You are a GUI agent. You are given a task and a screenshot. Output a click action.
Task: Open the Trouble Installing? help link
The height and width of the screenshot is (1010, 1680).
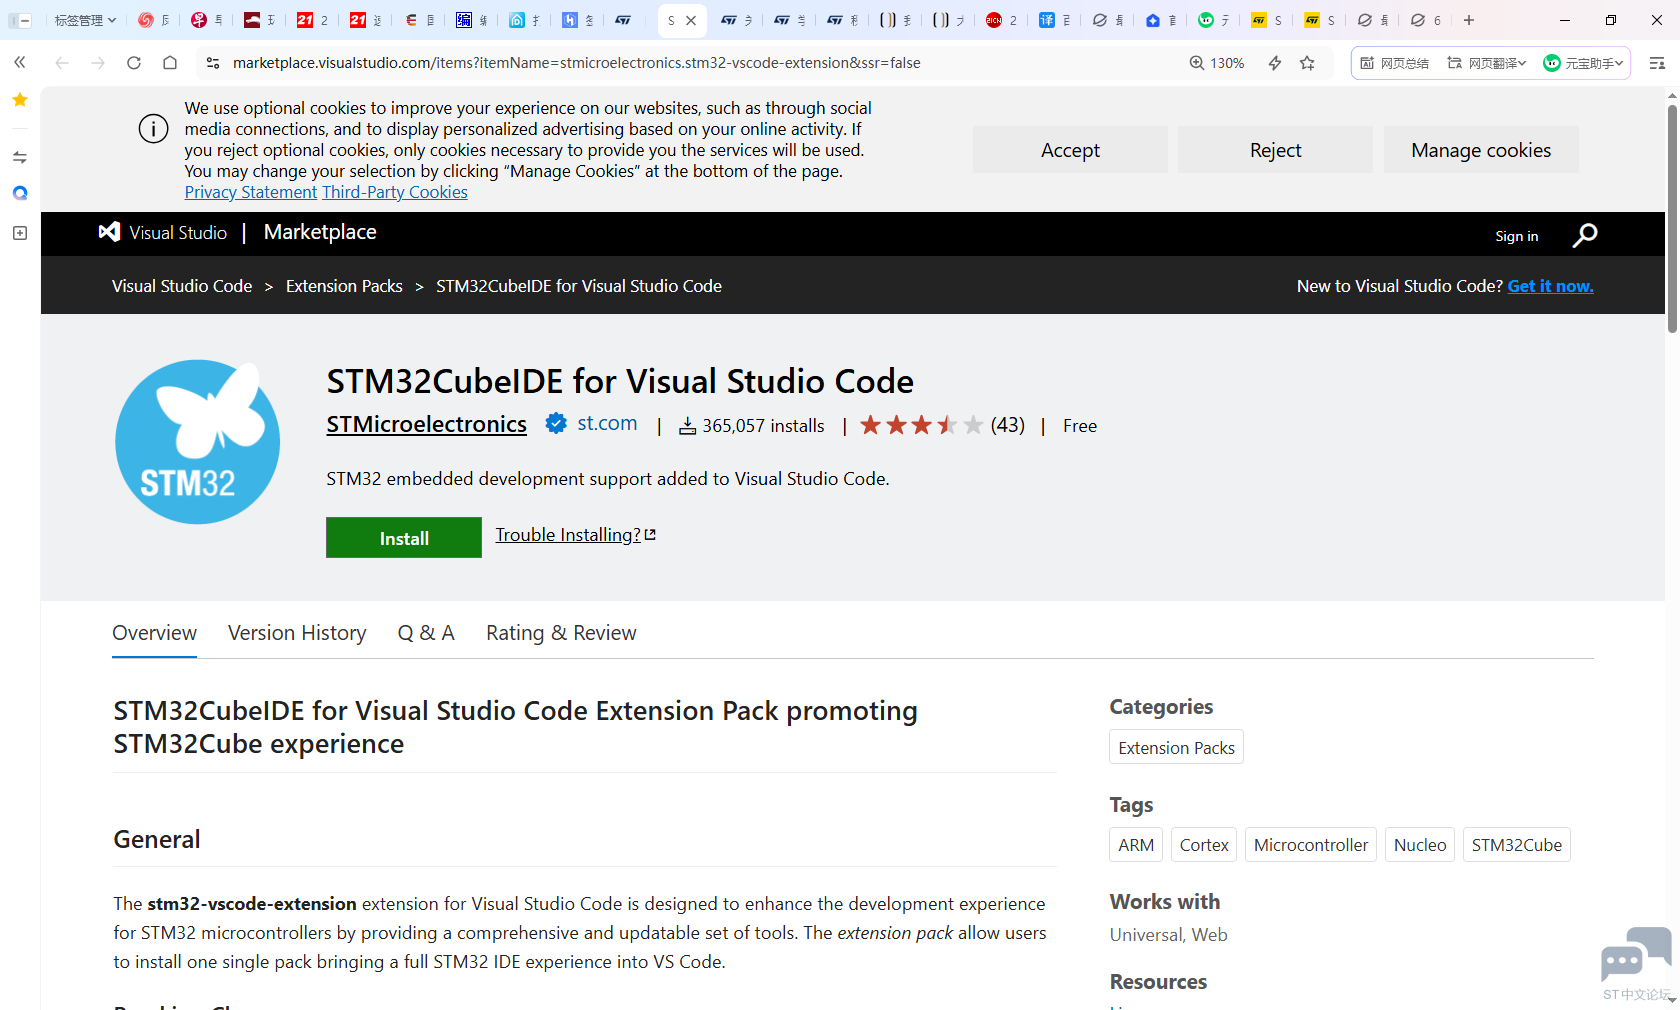575,535
